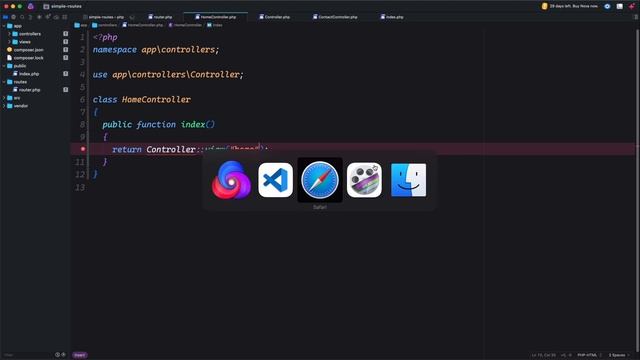Switch to Safari in the app switcher
Screen dimensions: 640x360
(320, 180)
